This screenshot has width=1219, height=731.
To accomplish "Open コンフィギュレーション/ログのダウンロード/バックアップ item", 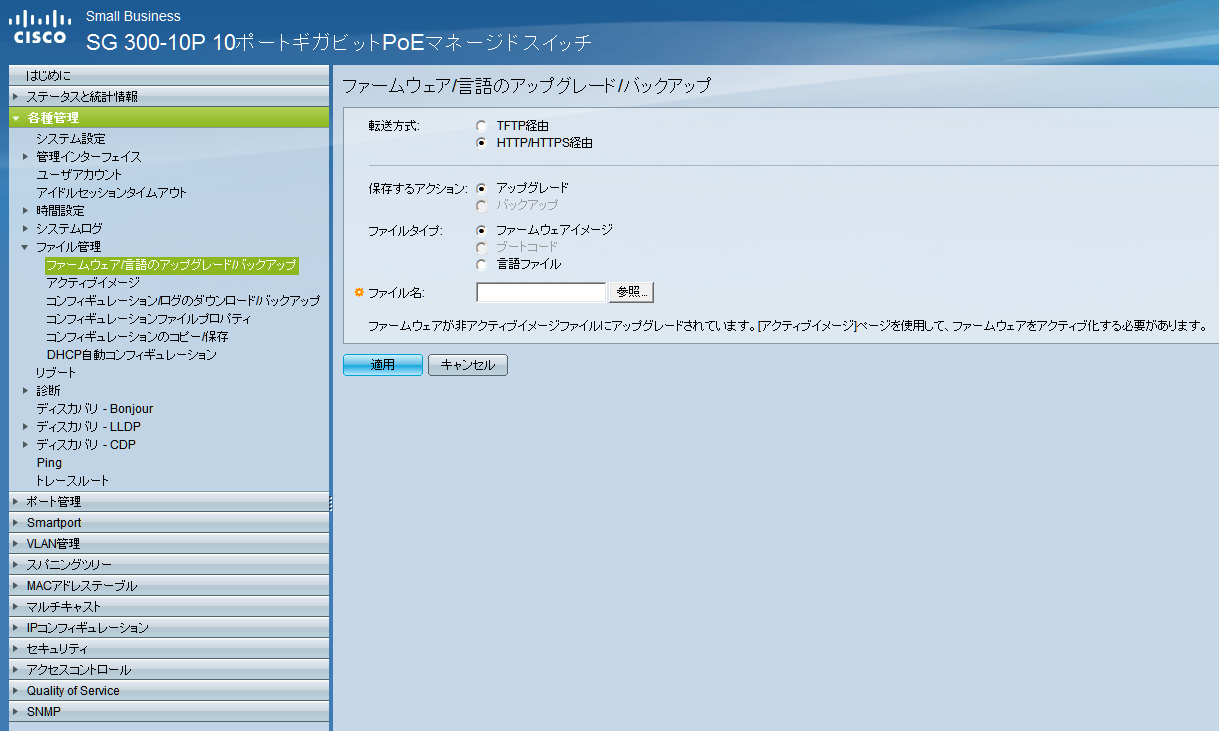I will [183, 301].
